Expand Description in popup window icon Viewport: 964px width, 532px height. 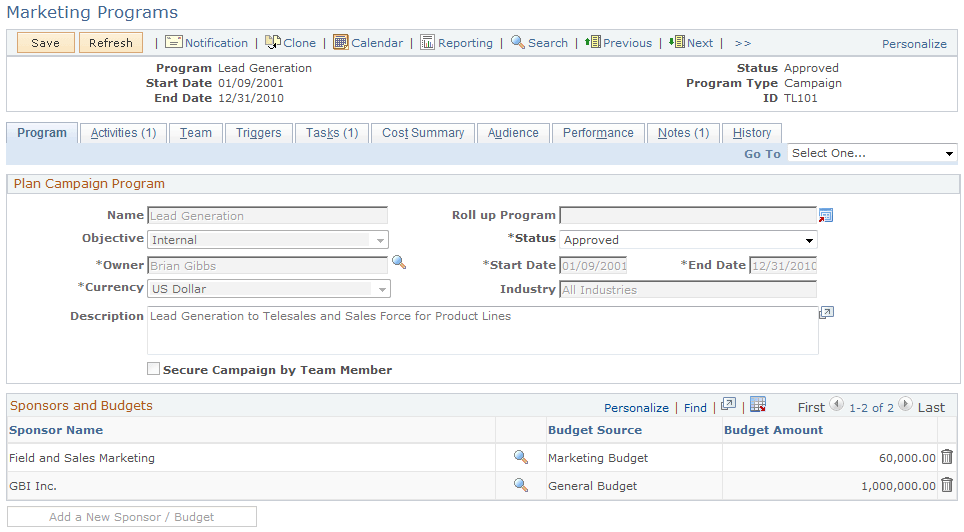tap(826, 312)
